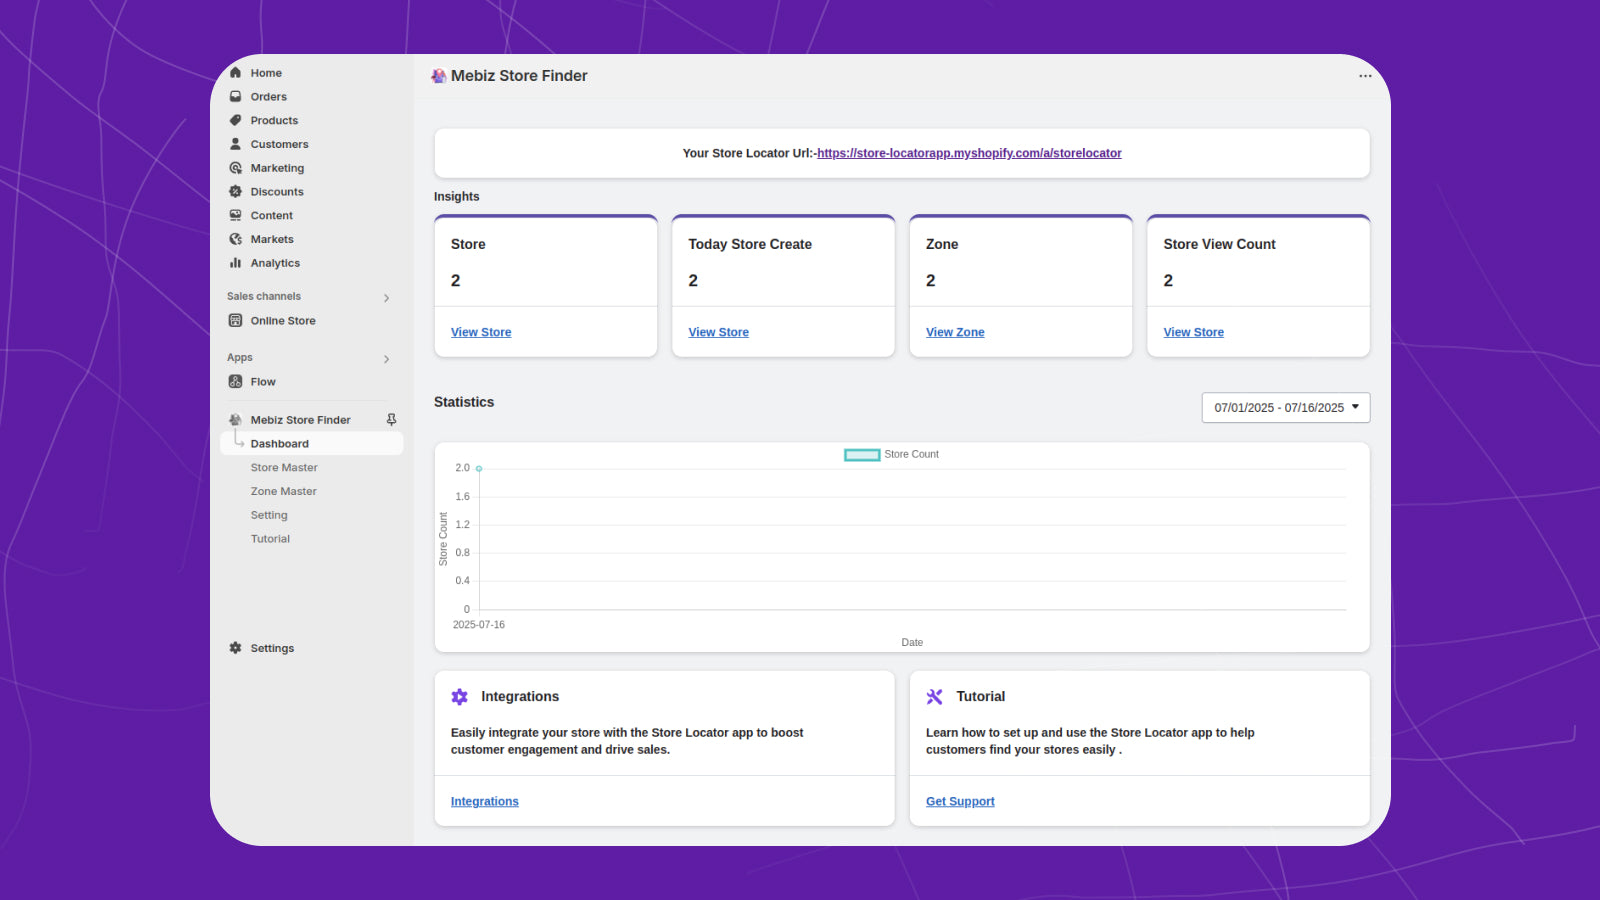Click the Customers person icon

point(236,144)
